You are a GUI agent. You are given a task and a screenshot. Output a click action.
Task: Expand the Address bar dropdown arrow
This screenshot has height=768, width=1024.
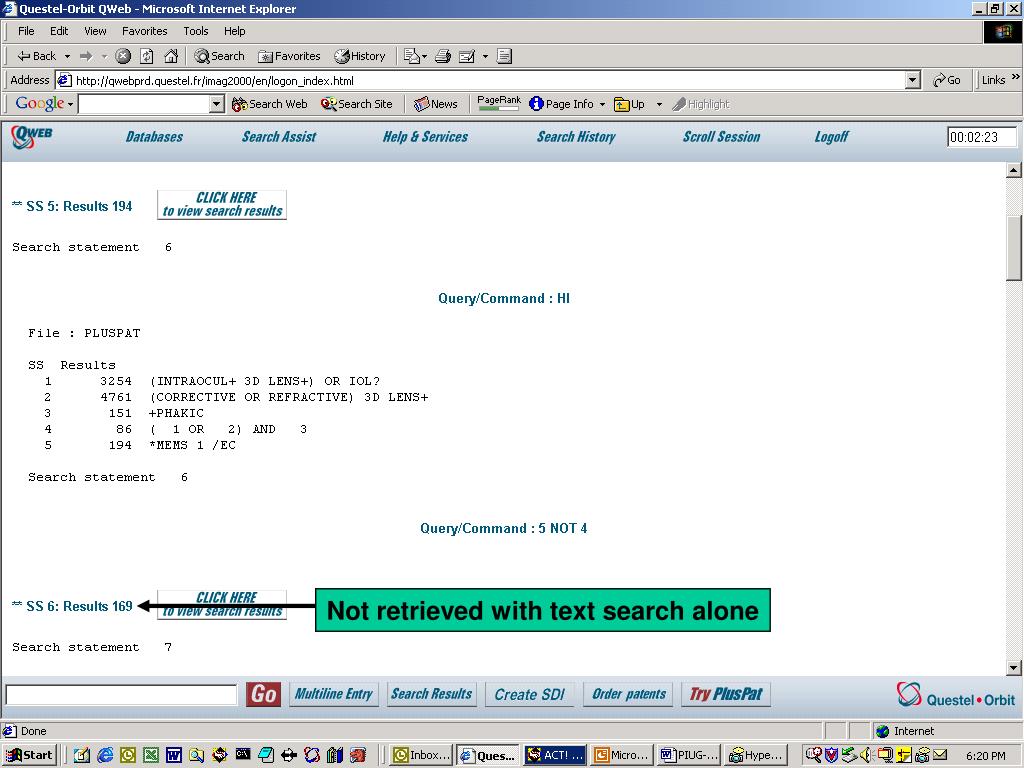pyautogui.click(x=913, y=80)
